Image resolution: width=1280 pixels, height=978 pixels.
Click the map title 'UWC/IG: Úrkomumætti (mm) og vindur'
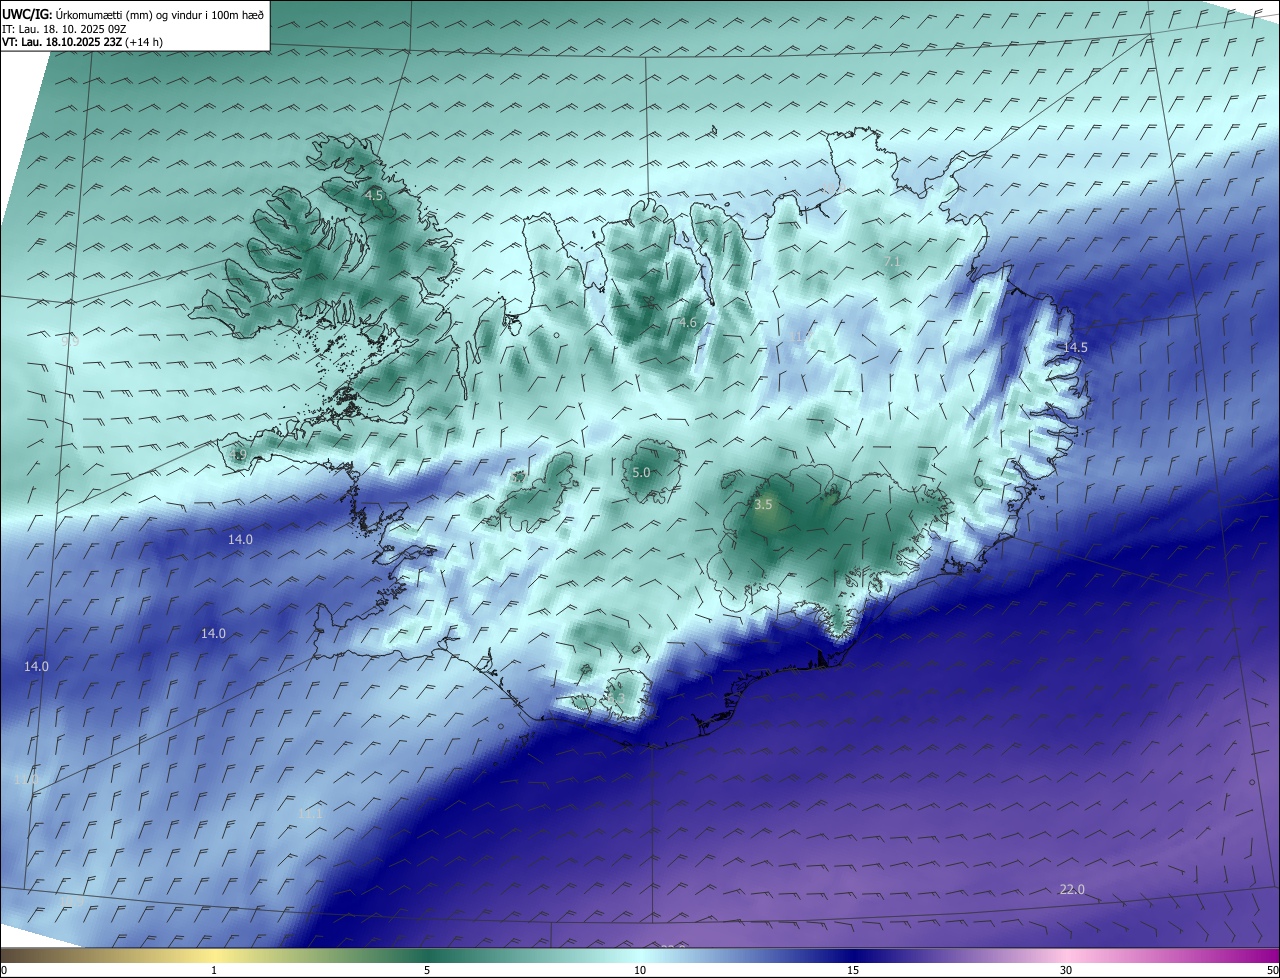point(133,14)
